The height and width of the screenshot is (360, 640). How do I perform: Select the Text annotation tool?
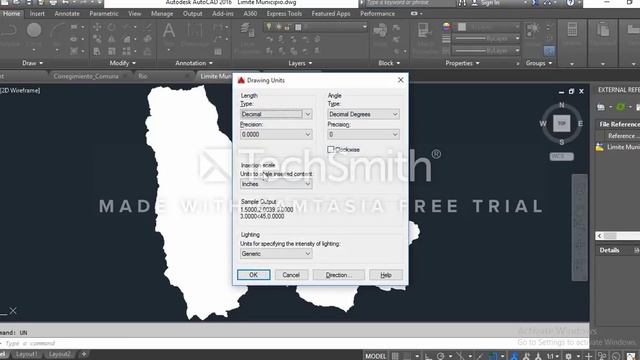pyautogui.click(x=169, y=31)
